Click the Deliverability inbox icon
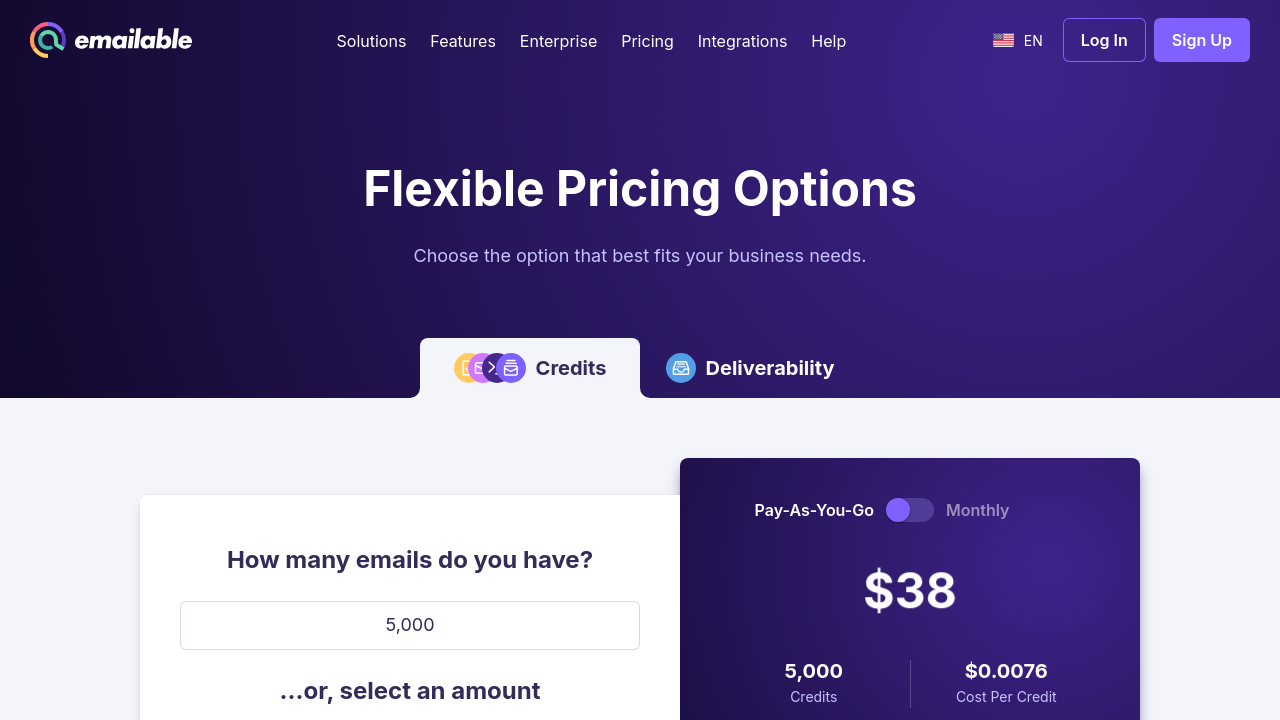Screen dimensions: 1280x720 (x=681, y=368)
